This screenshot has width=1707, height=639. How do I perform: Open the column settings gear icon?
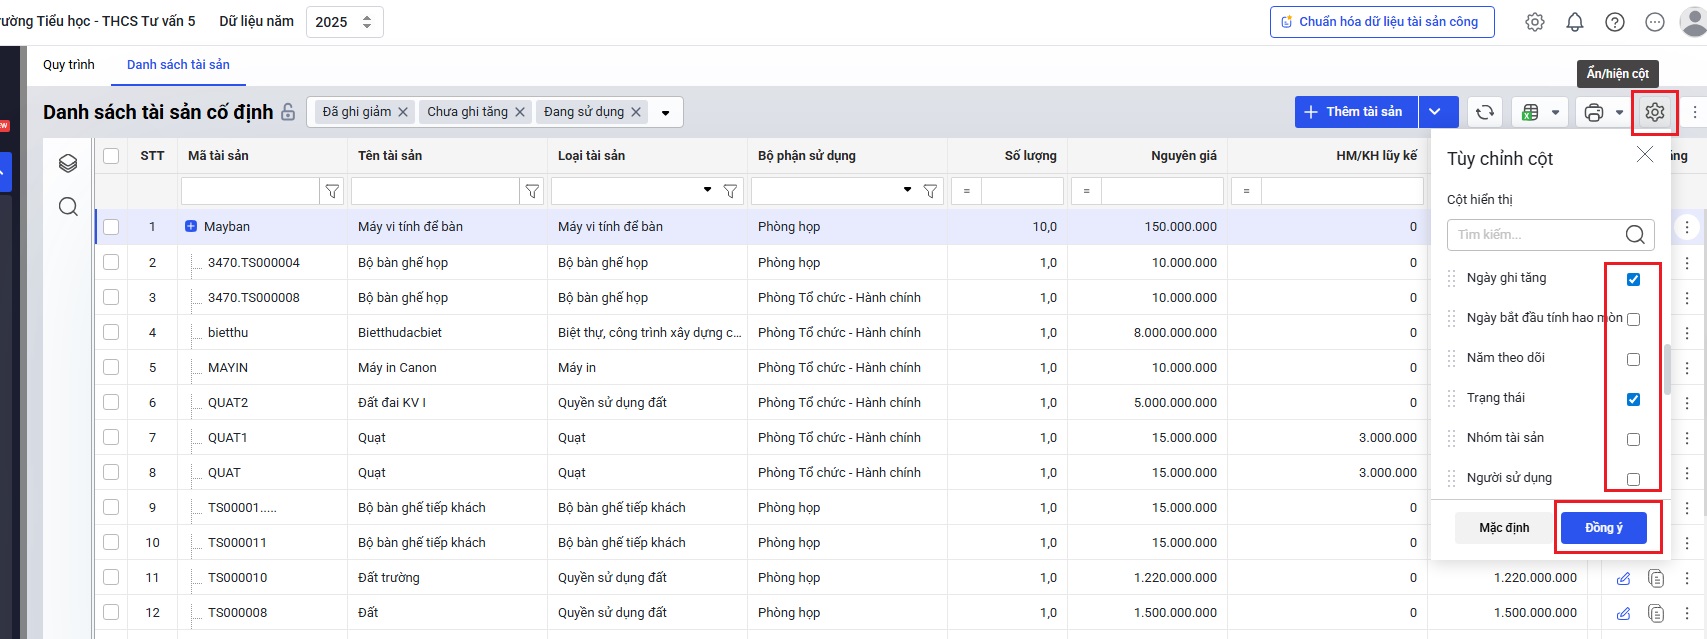(1655, 112)
